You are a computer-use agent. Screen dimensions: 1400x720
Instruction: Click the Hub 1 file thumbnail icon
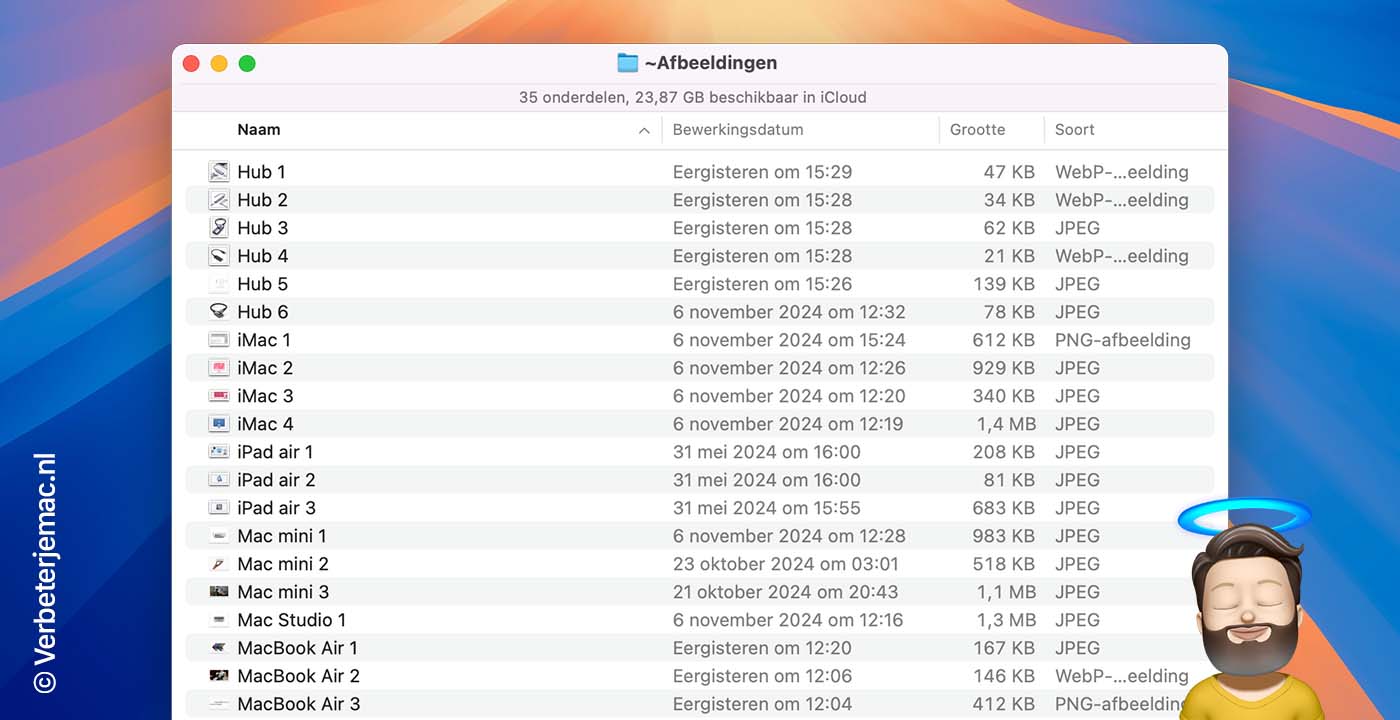point(219,172)
